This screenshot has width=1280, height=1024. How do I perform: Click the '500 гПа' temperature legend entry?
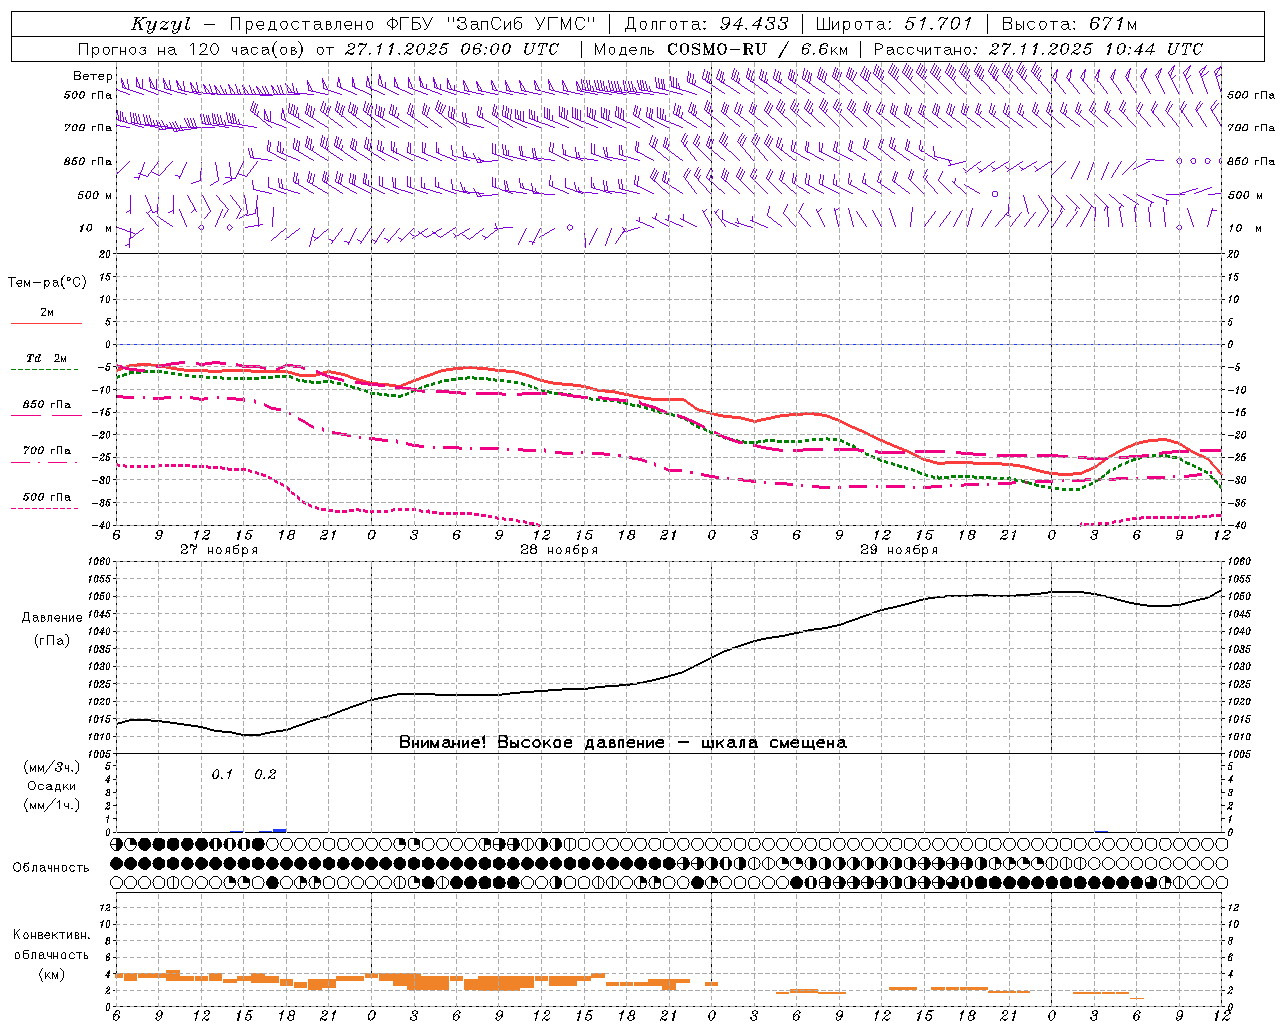coord(47,497)
